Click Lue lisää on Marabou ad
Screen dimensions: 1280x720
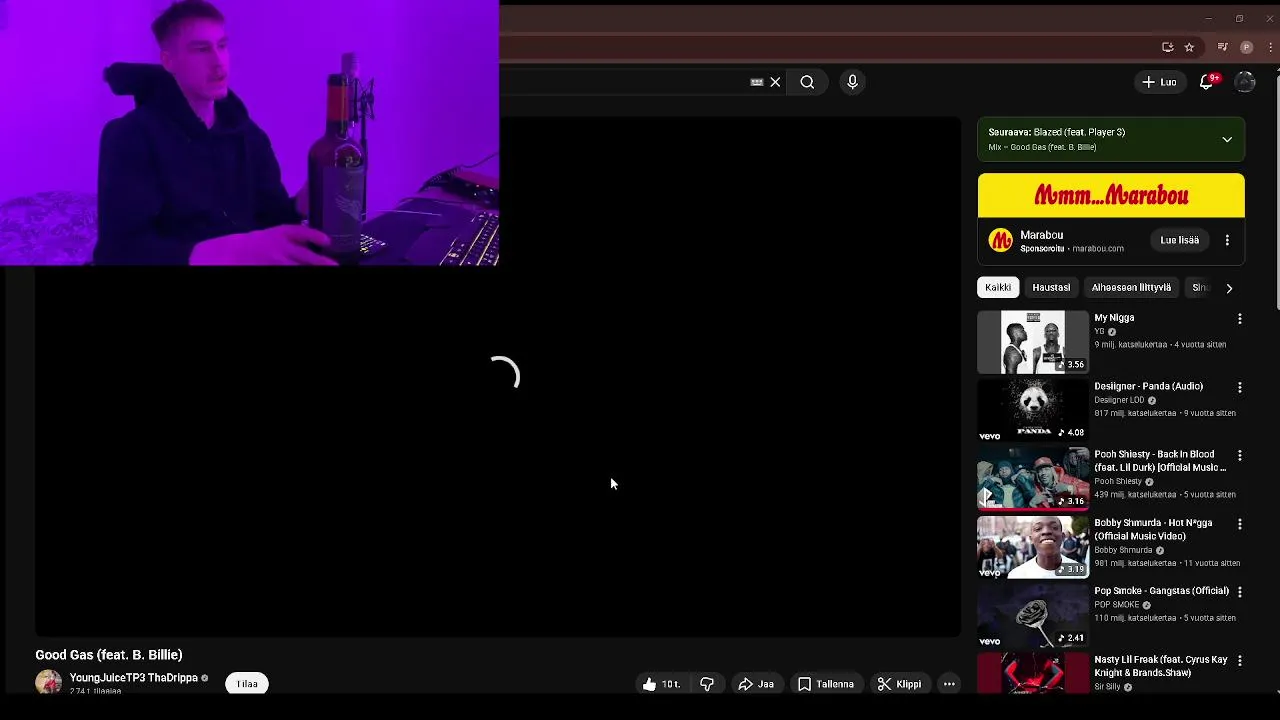[x=1179, y=240]
